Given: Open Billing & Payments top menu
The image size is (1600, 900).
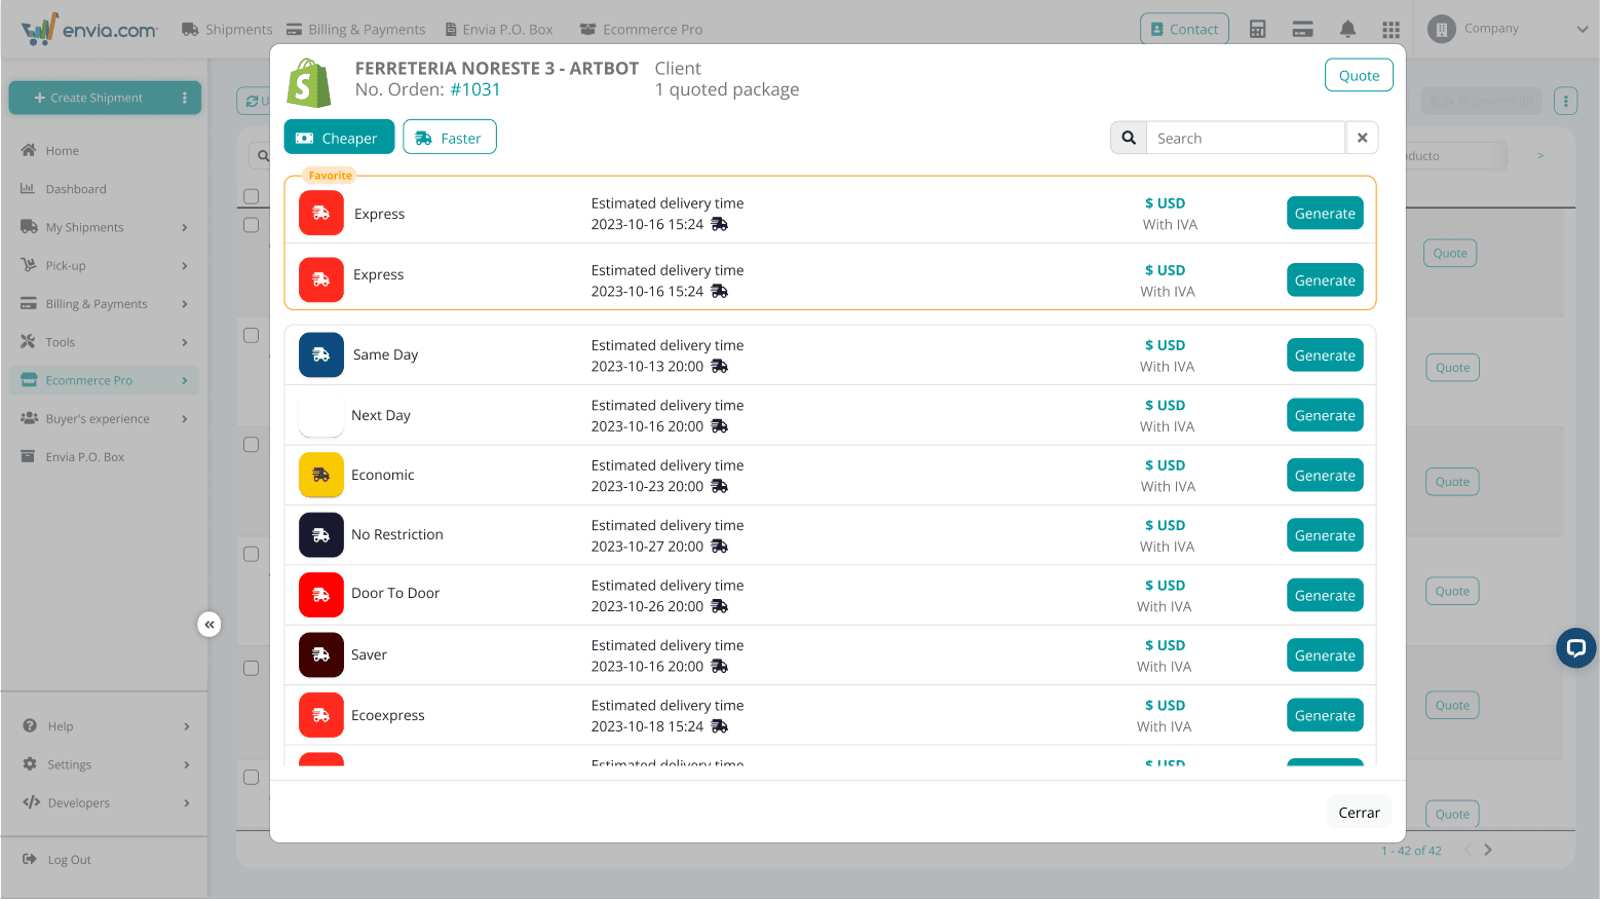Looking at the screenshot, I should tap(356, 29).
